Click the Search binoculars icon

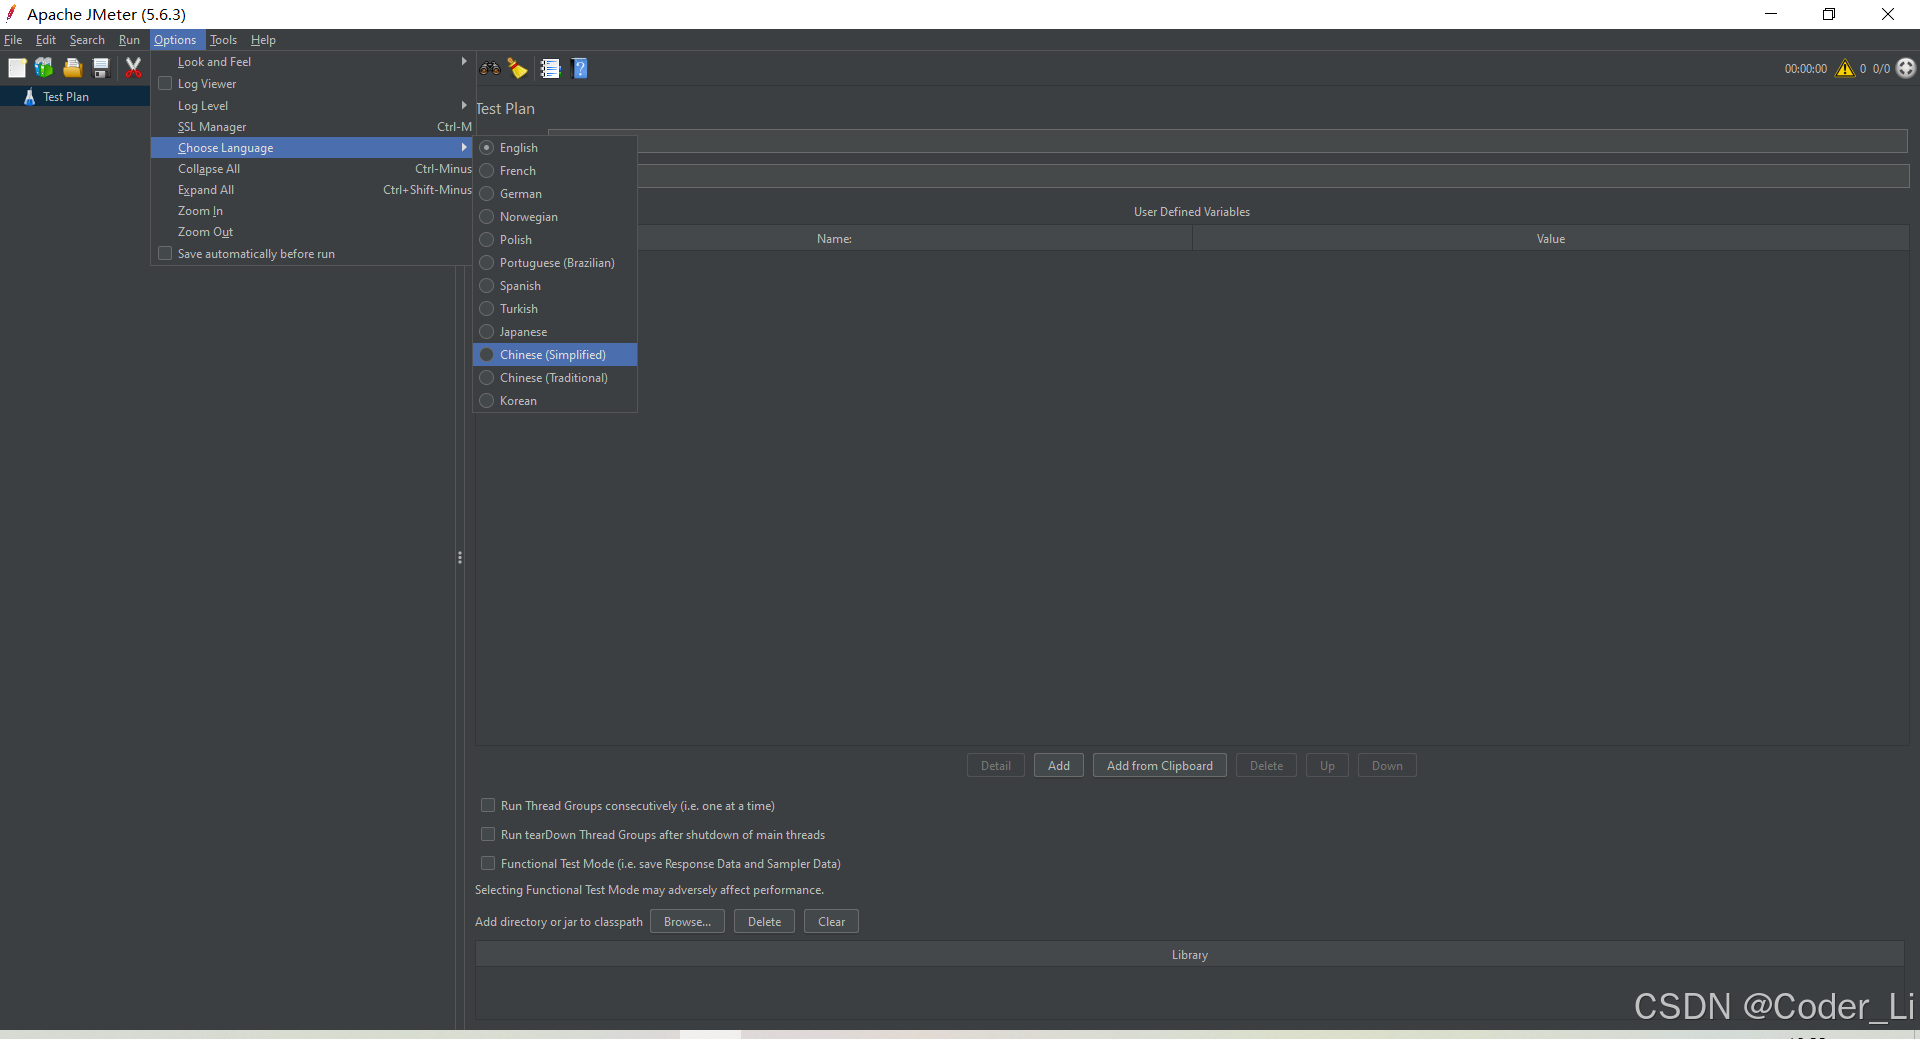pyautogui.click(x=490, y=68)
